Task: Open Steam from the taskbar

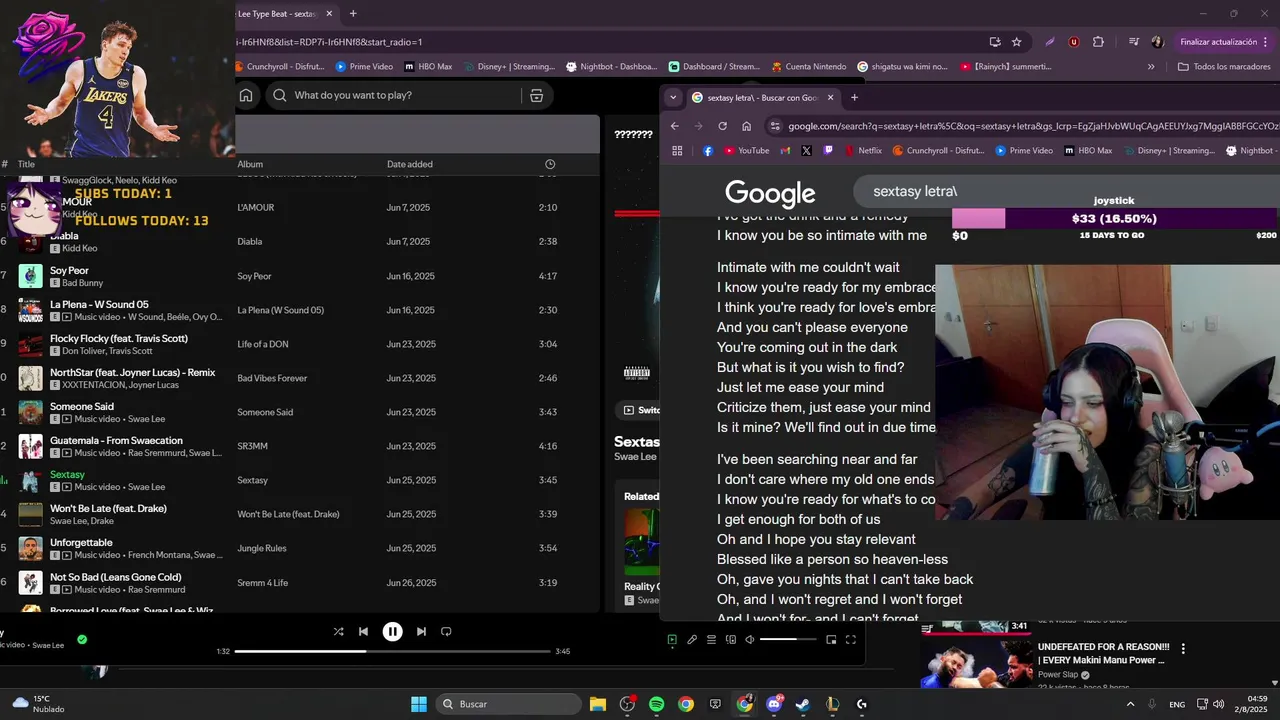Action: 803,704
